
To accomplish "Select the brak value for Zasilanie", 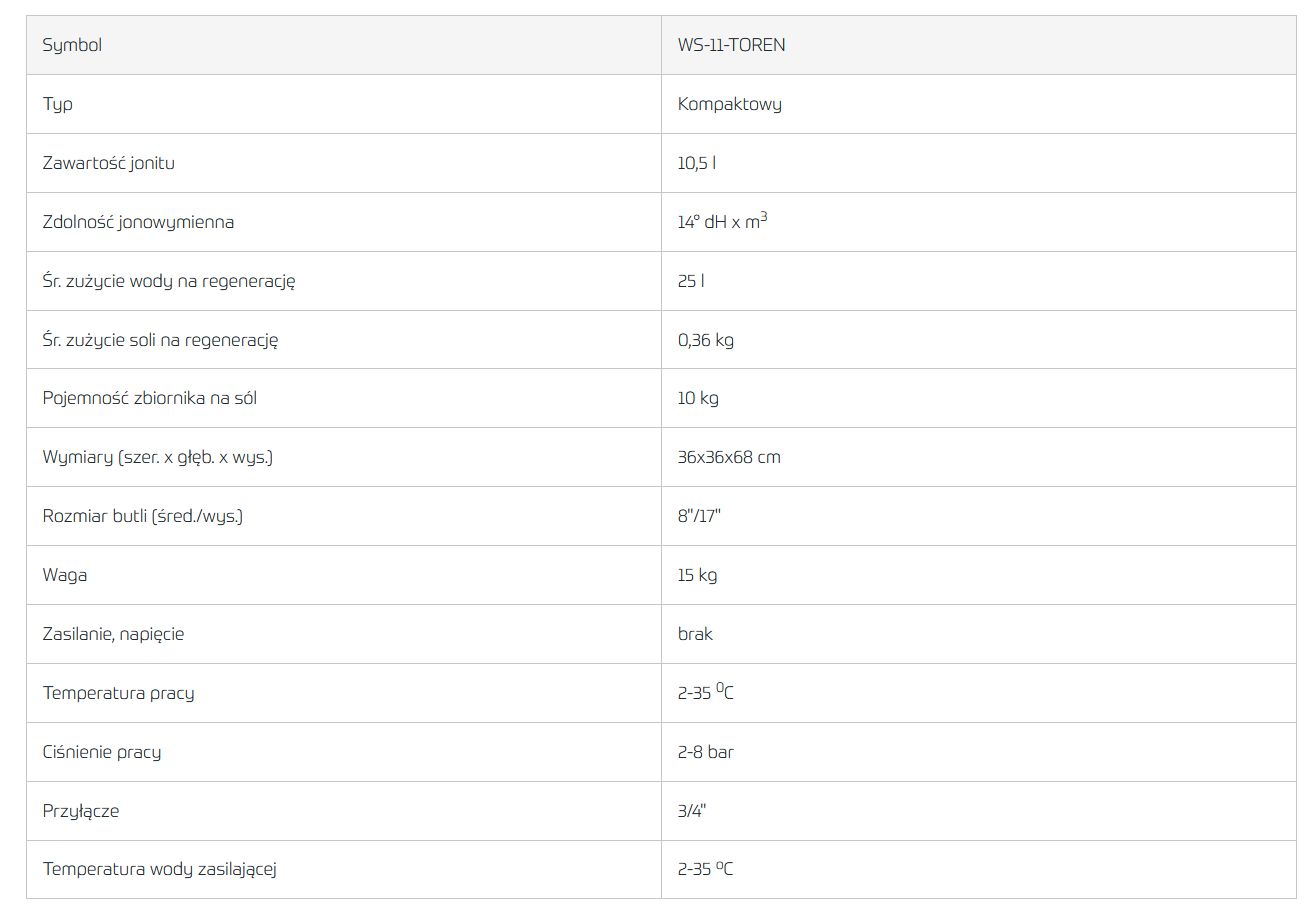I will (x=695, y=634).
